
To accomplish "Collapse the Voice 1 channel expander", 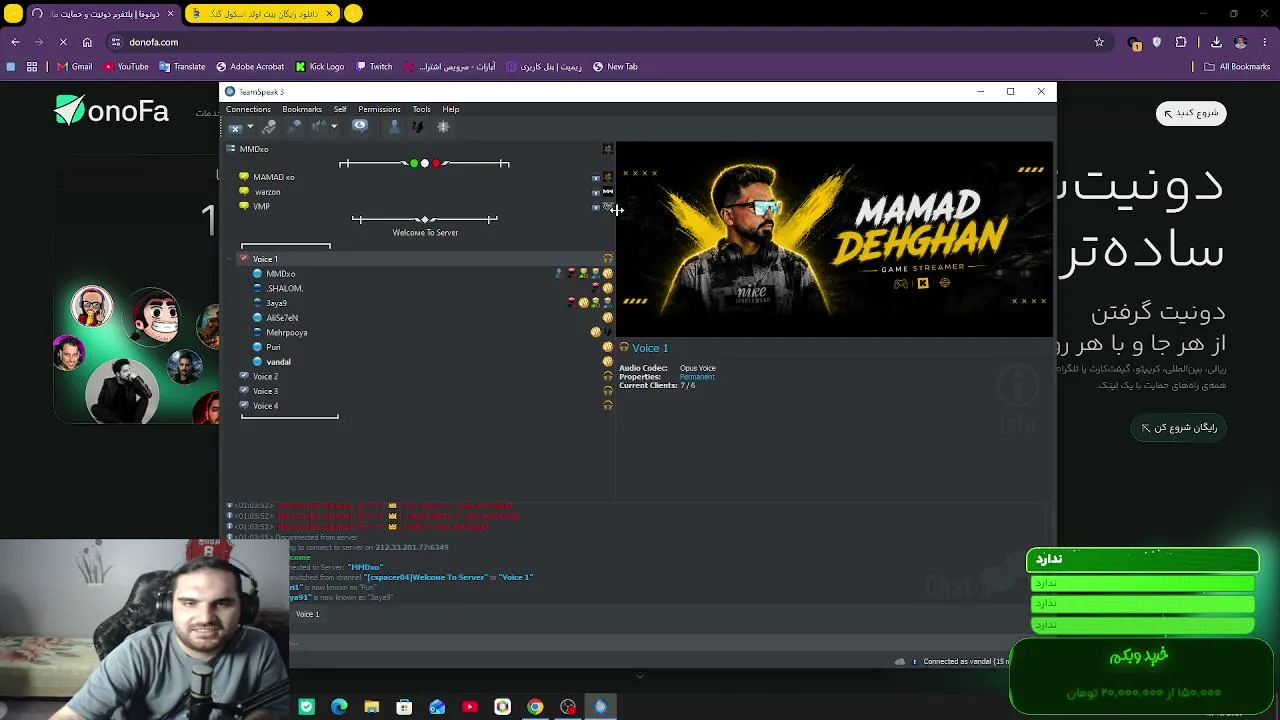I will (231, 259).
